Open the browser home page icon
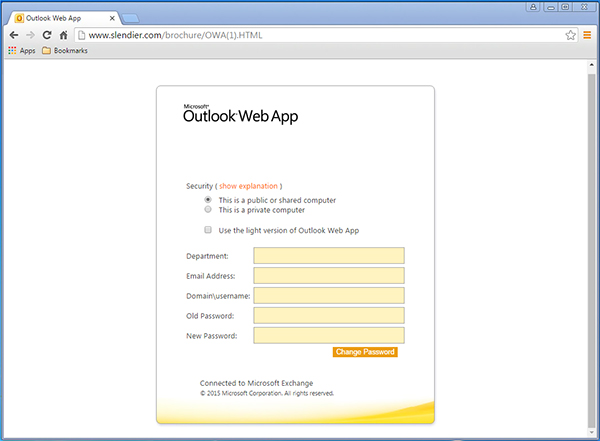Image resolution: width=600 pixels, height=441 pixels. point(64,35)
